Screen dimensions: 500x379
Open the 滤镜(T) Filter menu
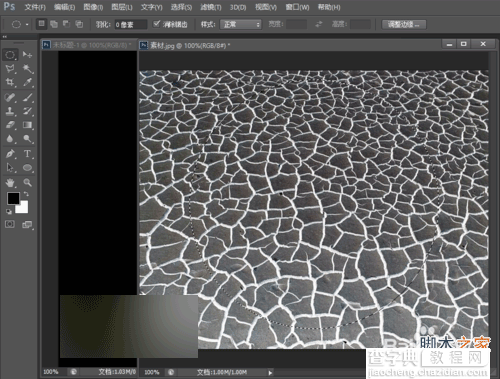point(211,7)
